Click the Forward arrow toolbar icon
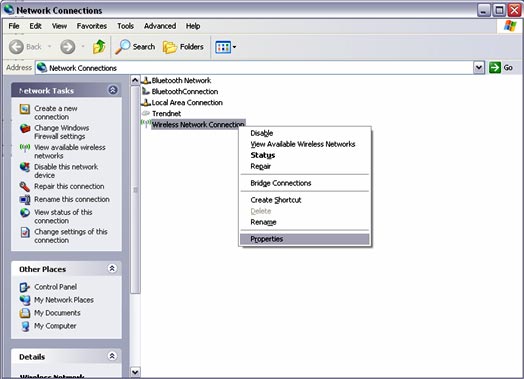524x379 pixels. (68, 47)
